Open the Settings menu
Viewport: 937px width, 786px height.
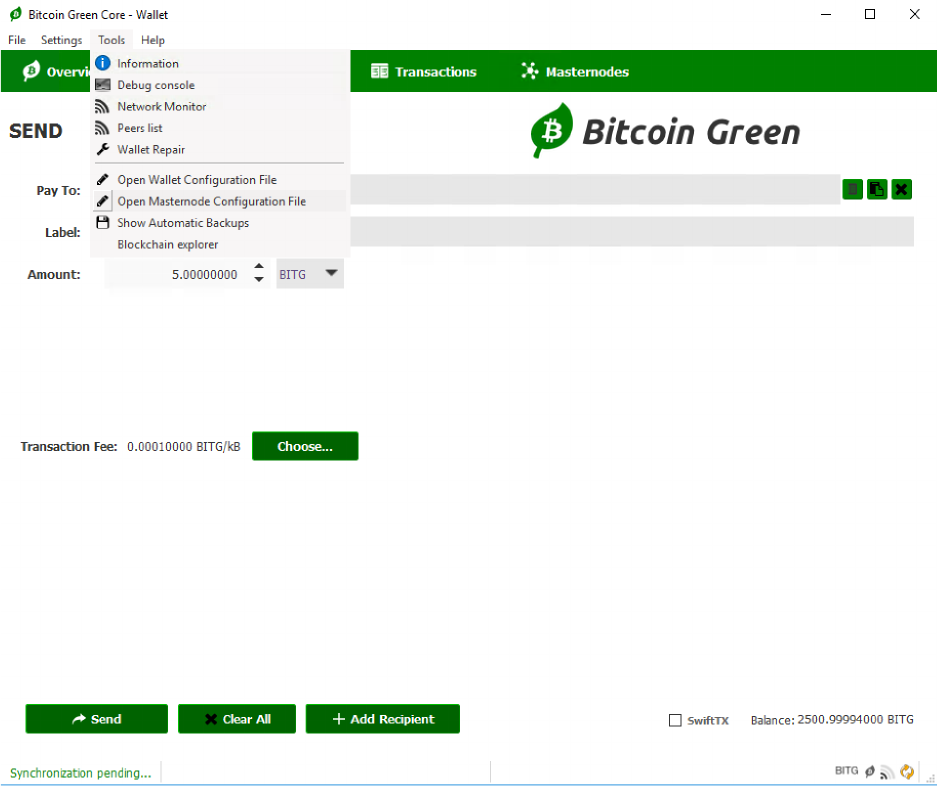pyautogui.click(x=61, y=40)
